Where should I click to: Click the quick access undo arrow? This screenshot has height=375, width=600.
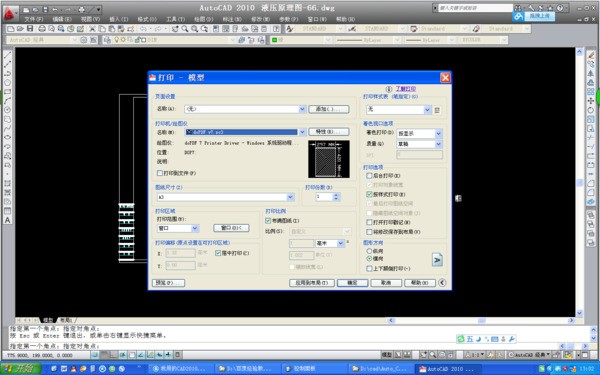coord(55,9)
